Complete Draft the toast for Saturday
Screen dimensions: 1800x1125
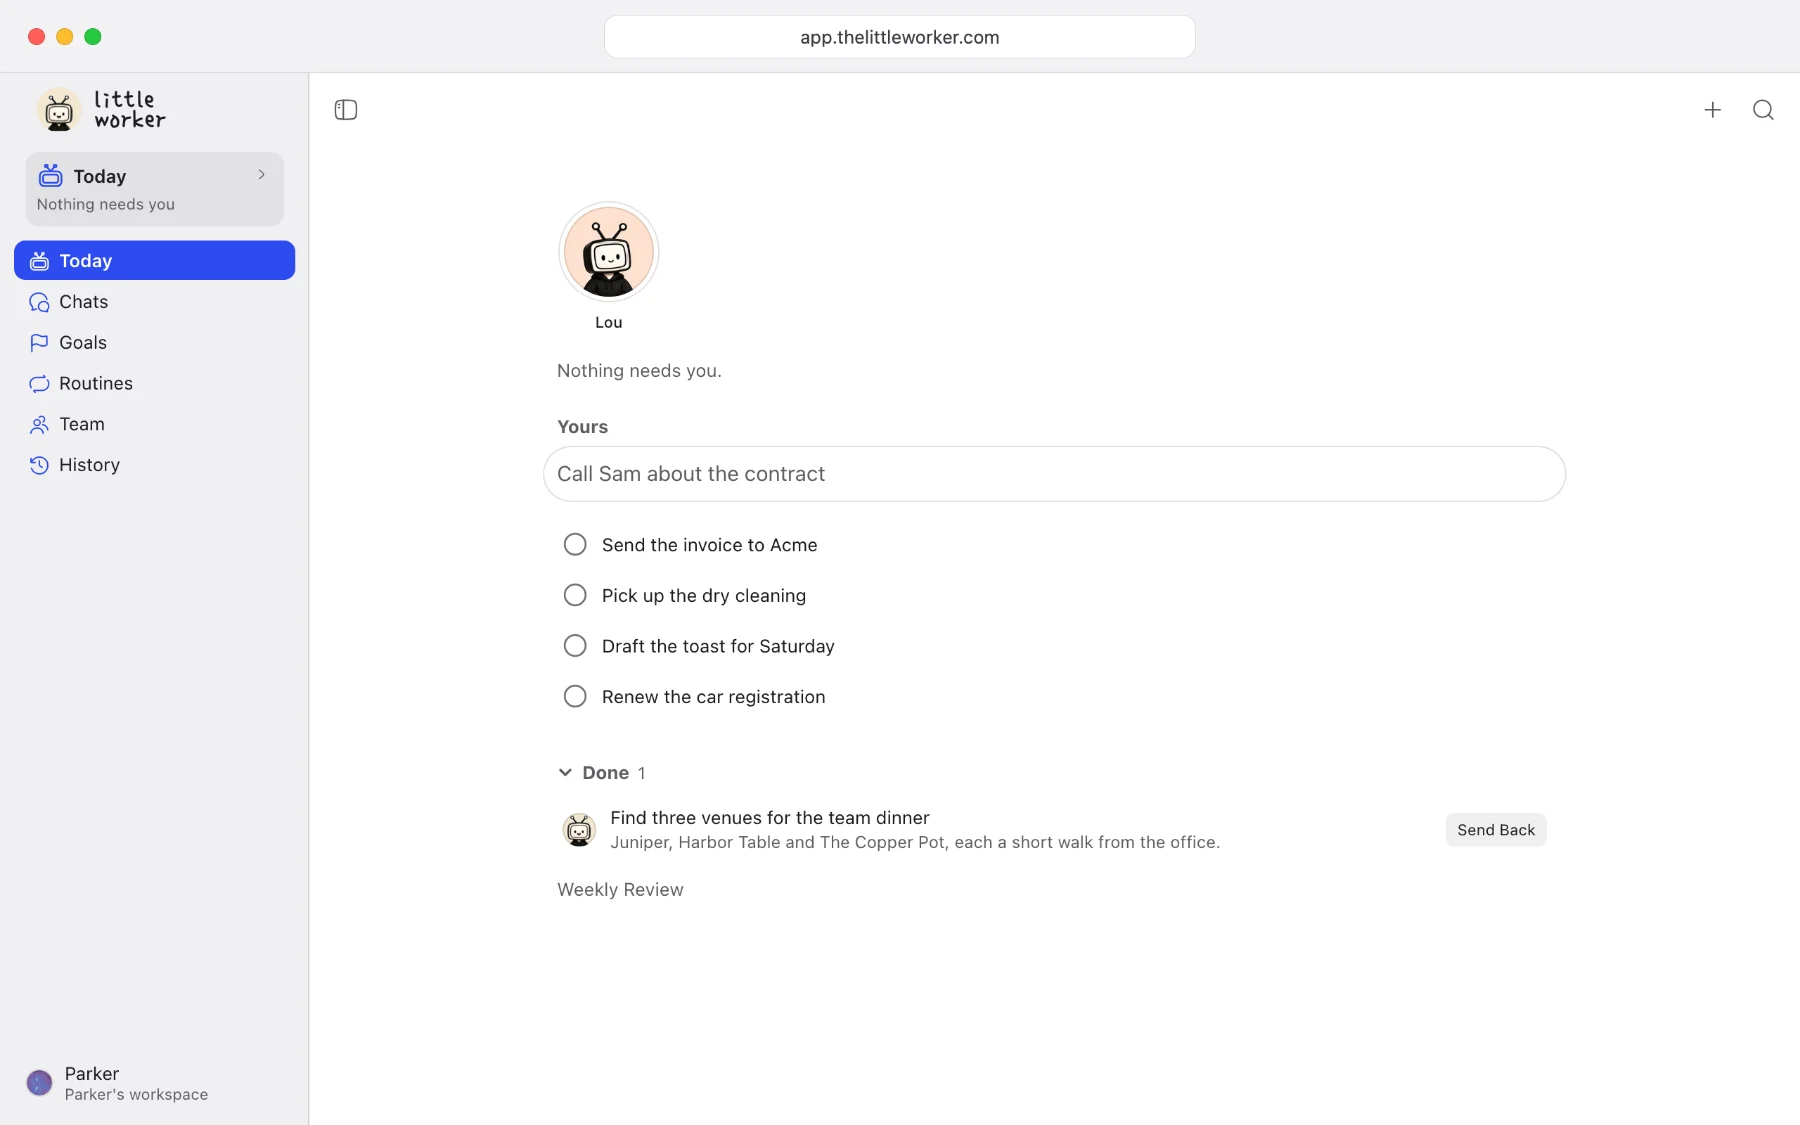point(575,646)
